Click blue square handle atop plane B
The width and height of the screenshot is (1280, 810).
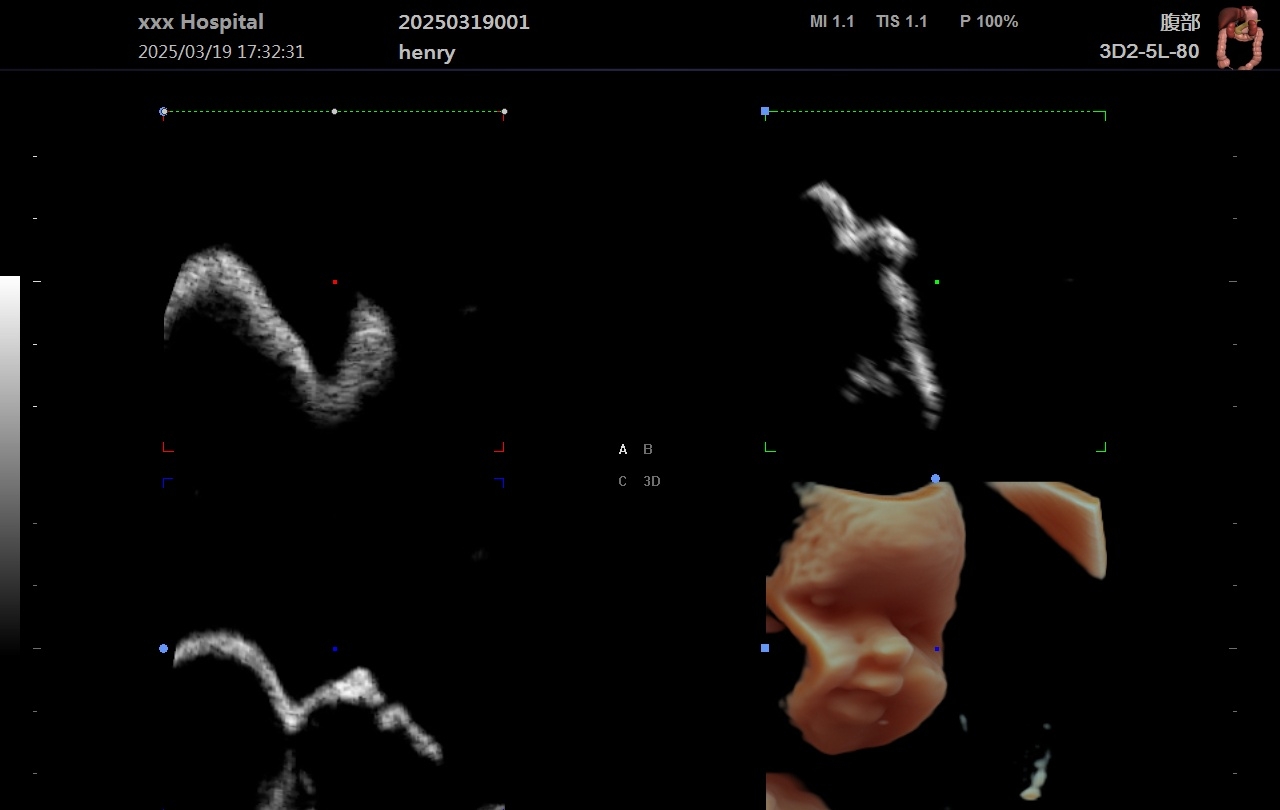(x=765, y=112)
